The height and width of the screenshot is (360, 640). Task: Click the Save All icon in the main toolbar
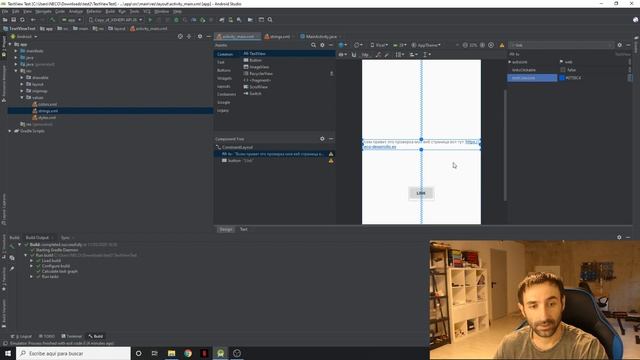pos(13,20)
